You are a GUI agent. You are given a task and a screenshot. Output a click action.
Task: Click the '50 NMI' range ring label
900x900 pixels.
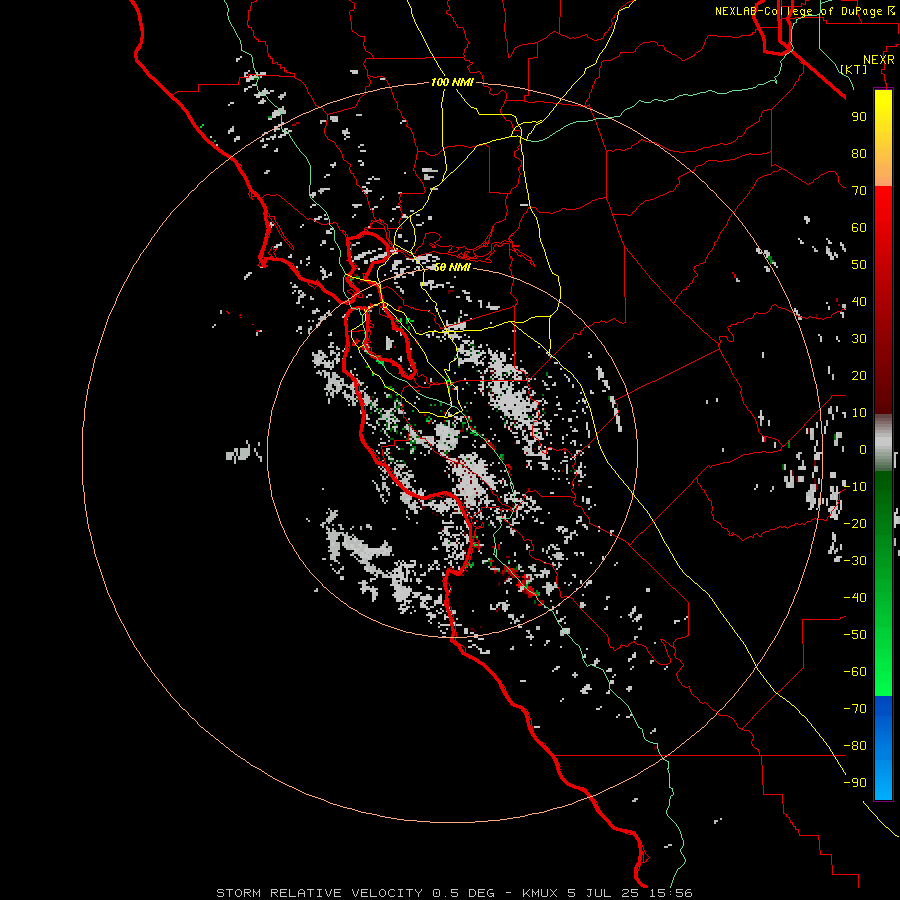coord(452,267)
